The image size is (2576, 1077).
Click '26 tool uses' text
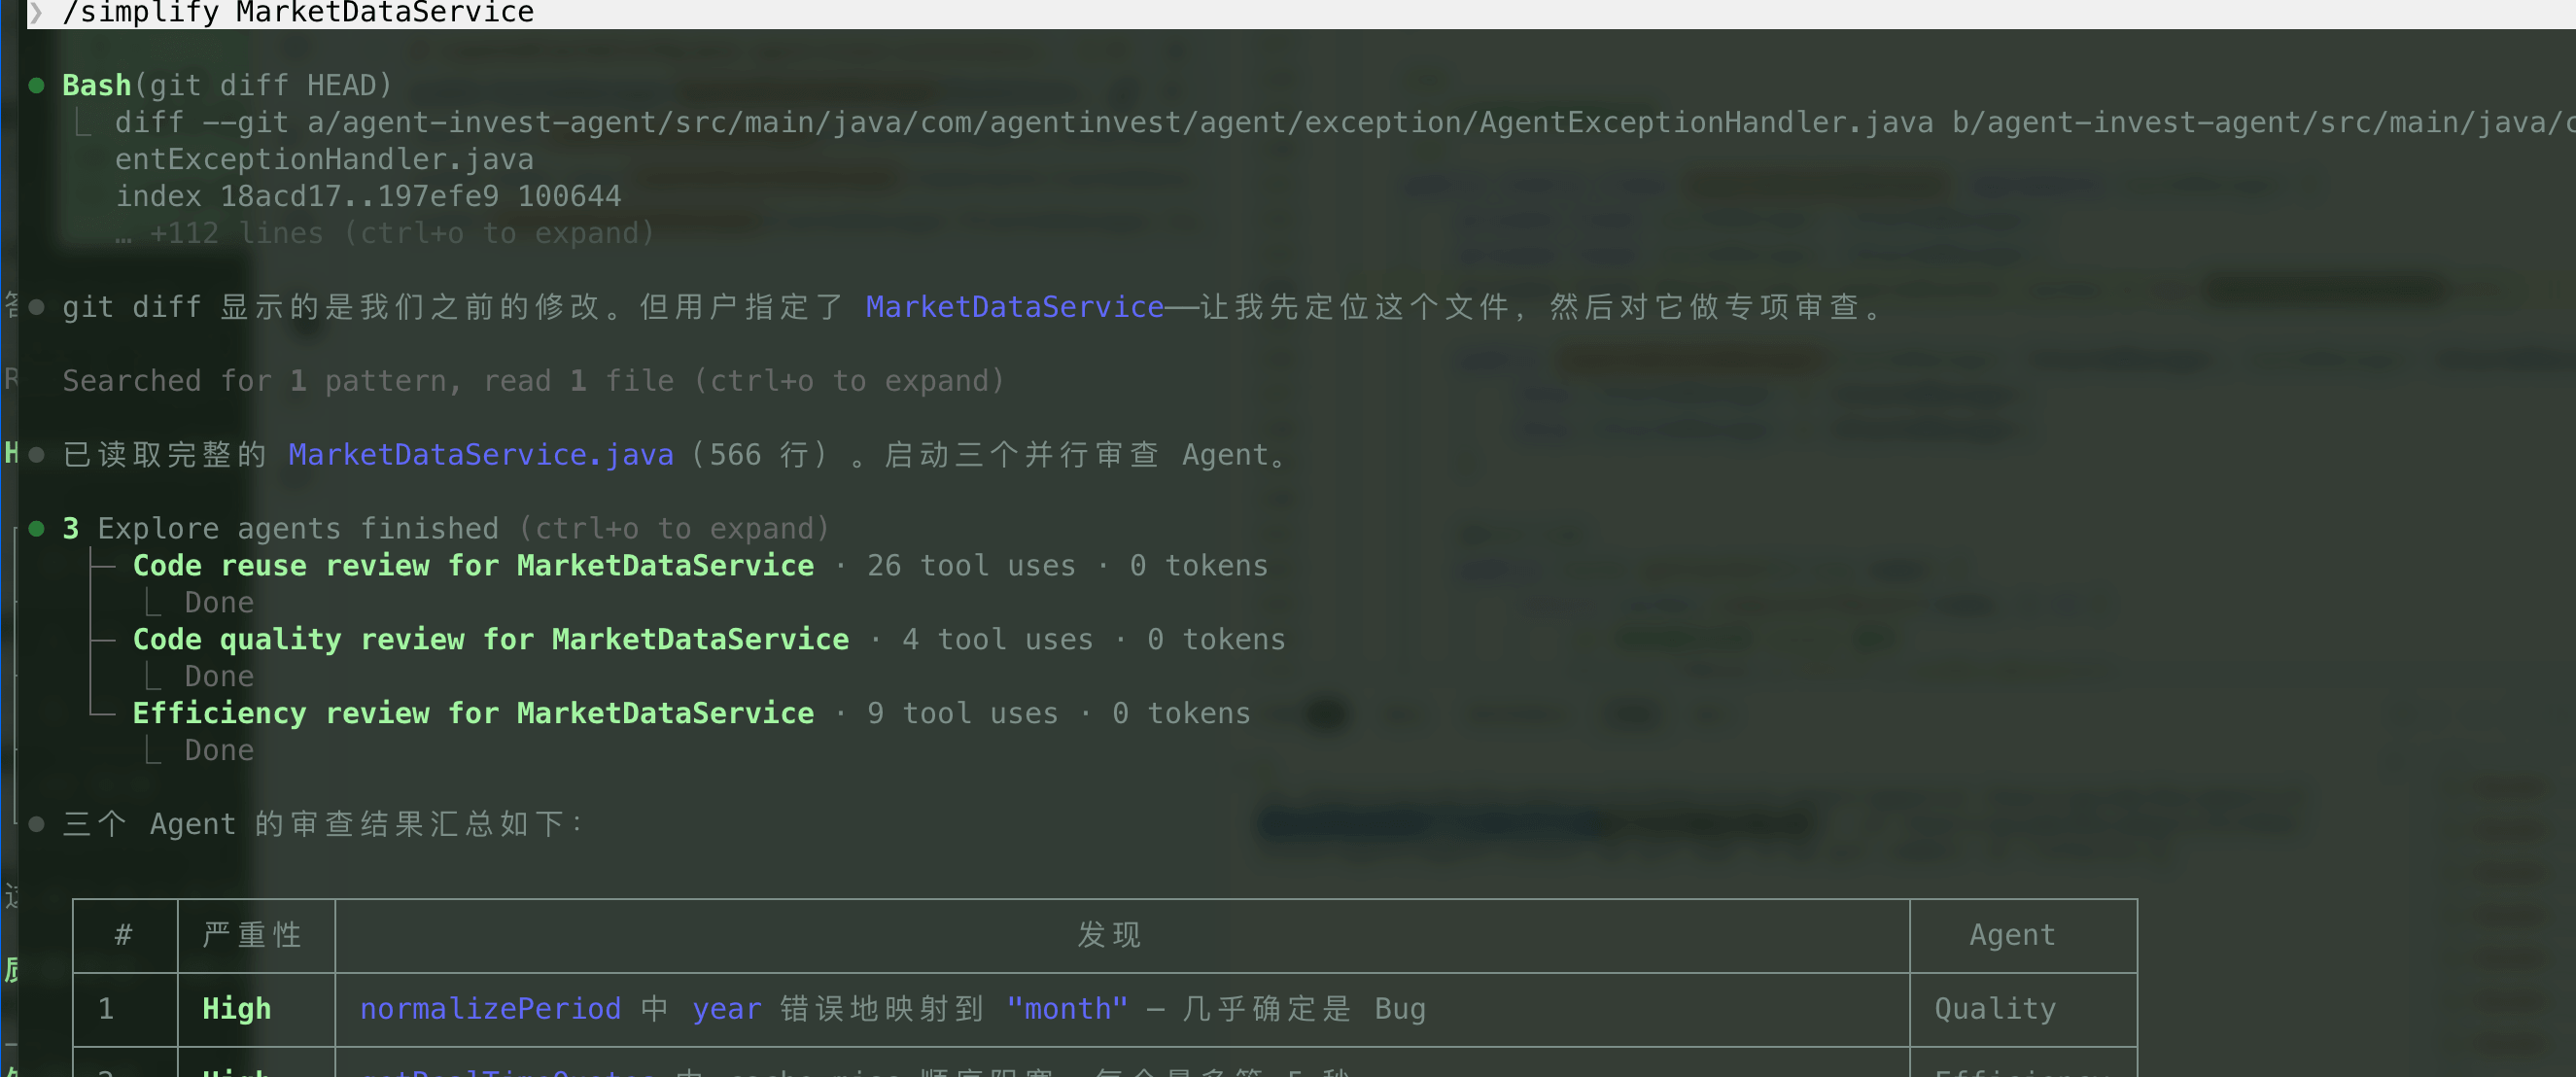[971, 565]
